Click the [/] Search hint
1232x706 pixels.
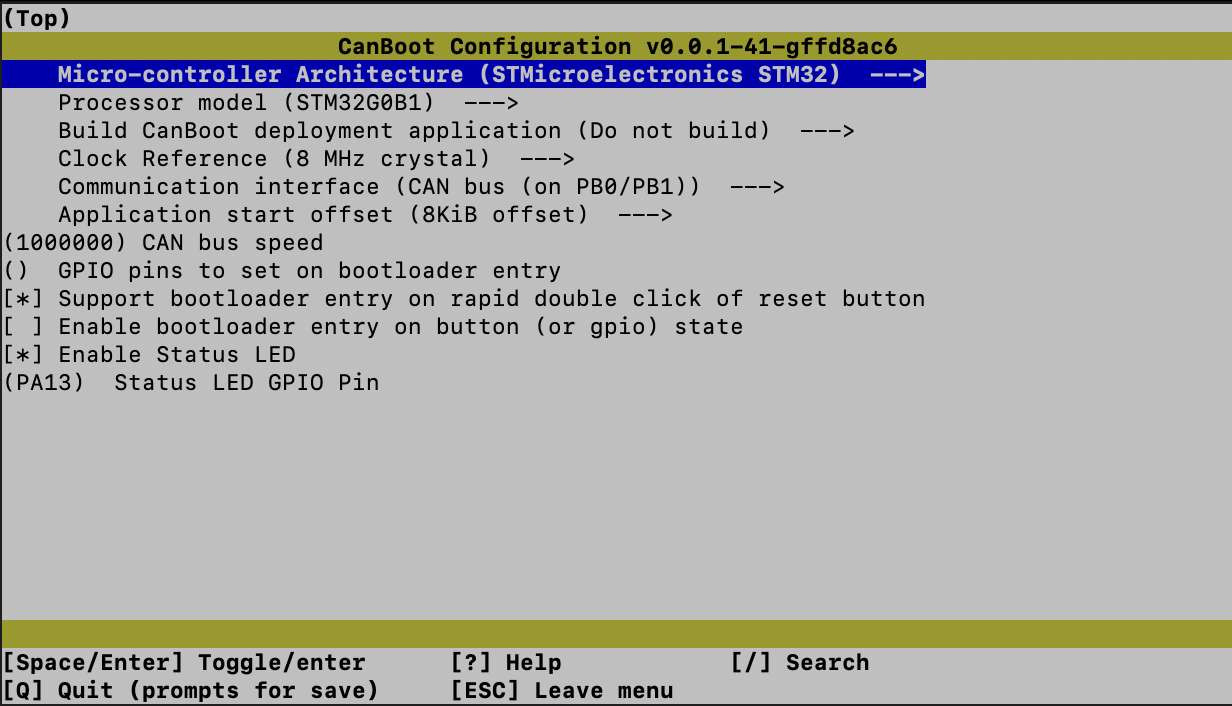pos(799,663)
